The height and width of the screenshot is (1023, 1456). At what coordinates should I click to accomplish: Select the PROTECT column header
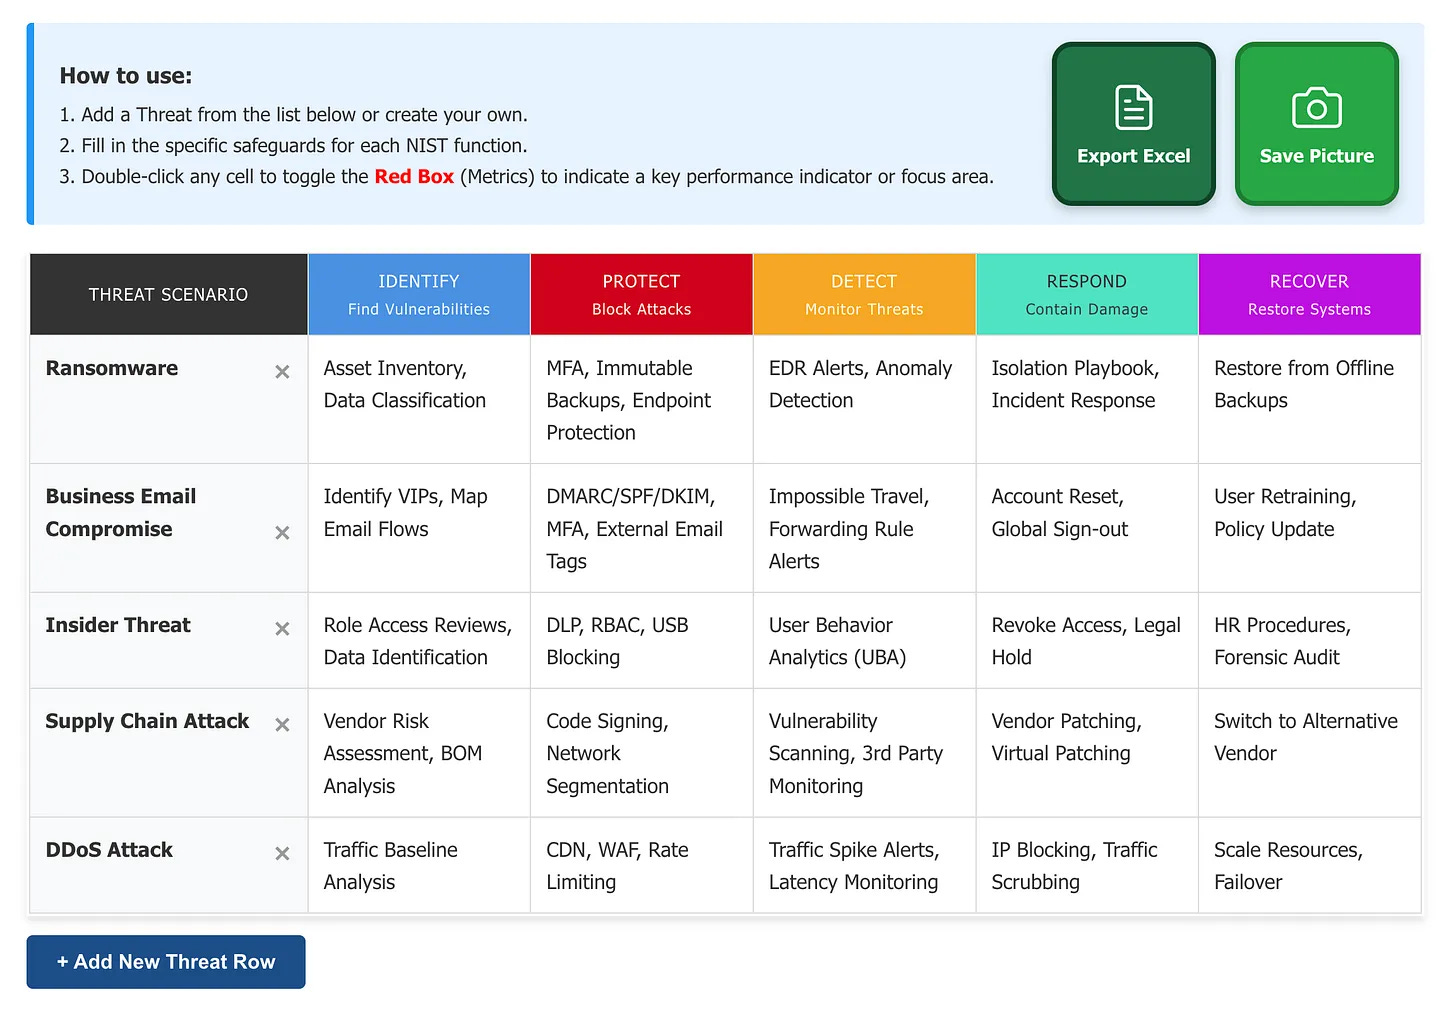[x=641, y=294]
